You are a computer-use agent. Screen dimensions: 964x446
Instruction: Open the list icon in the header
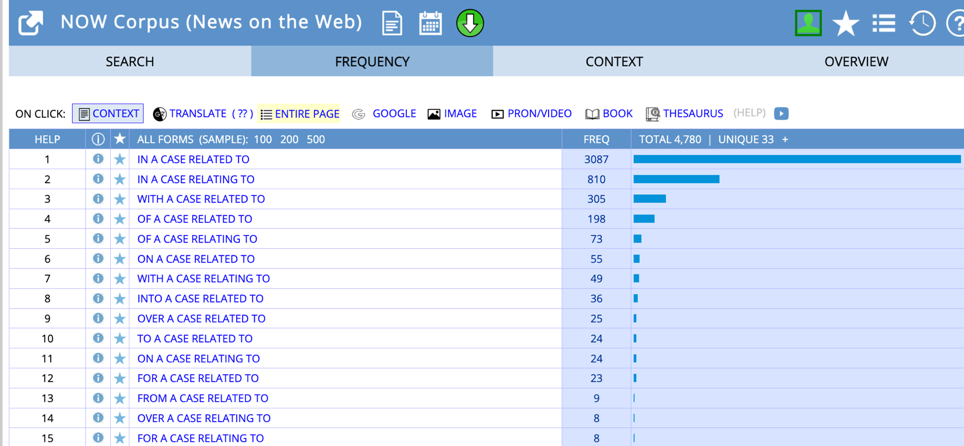(883, 23)
